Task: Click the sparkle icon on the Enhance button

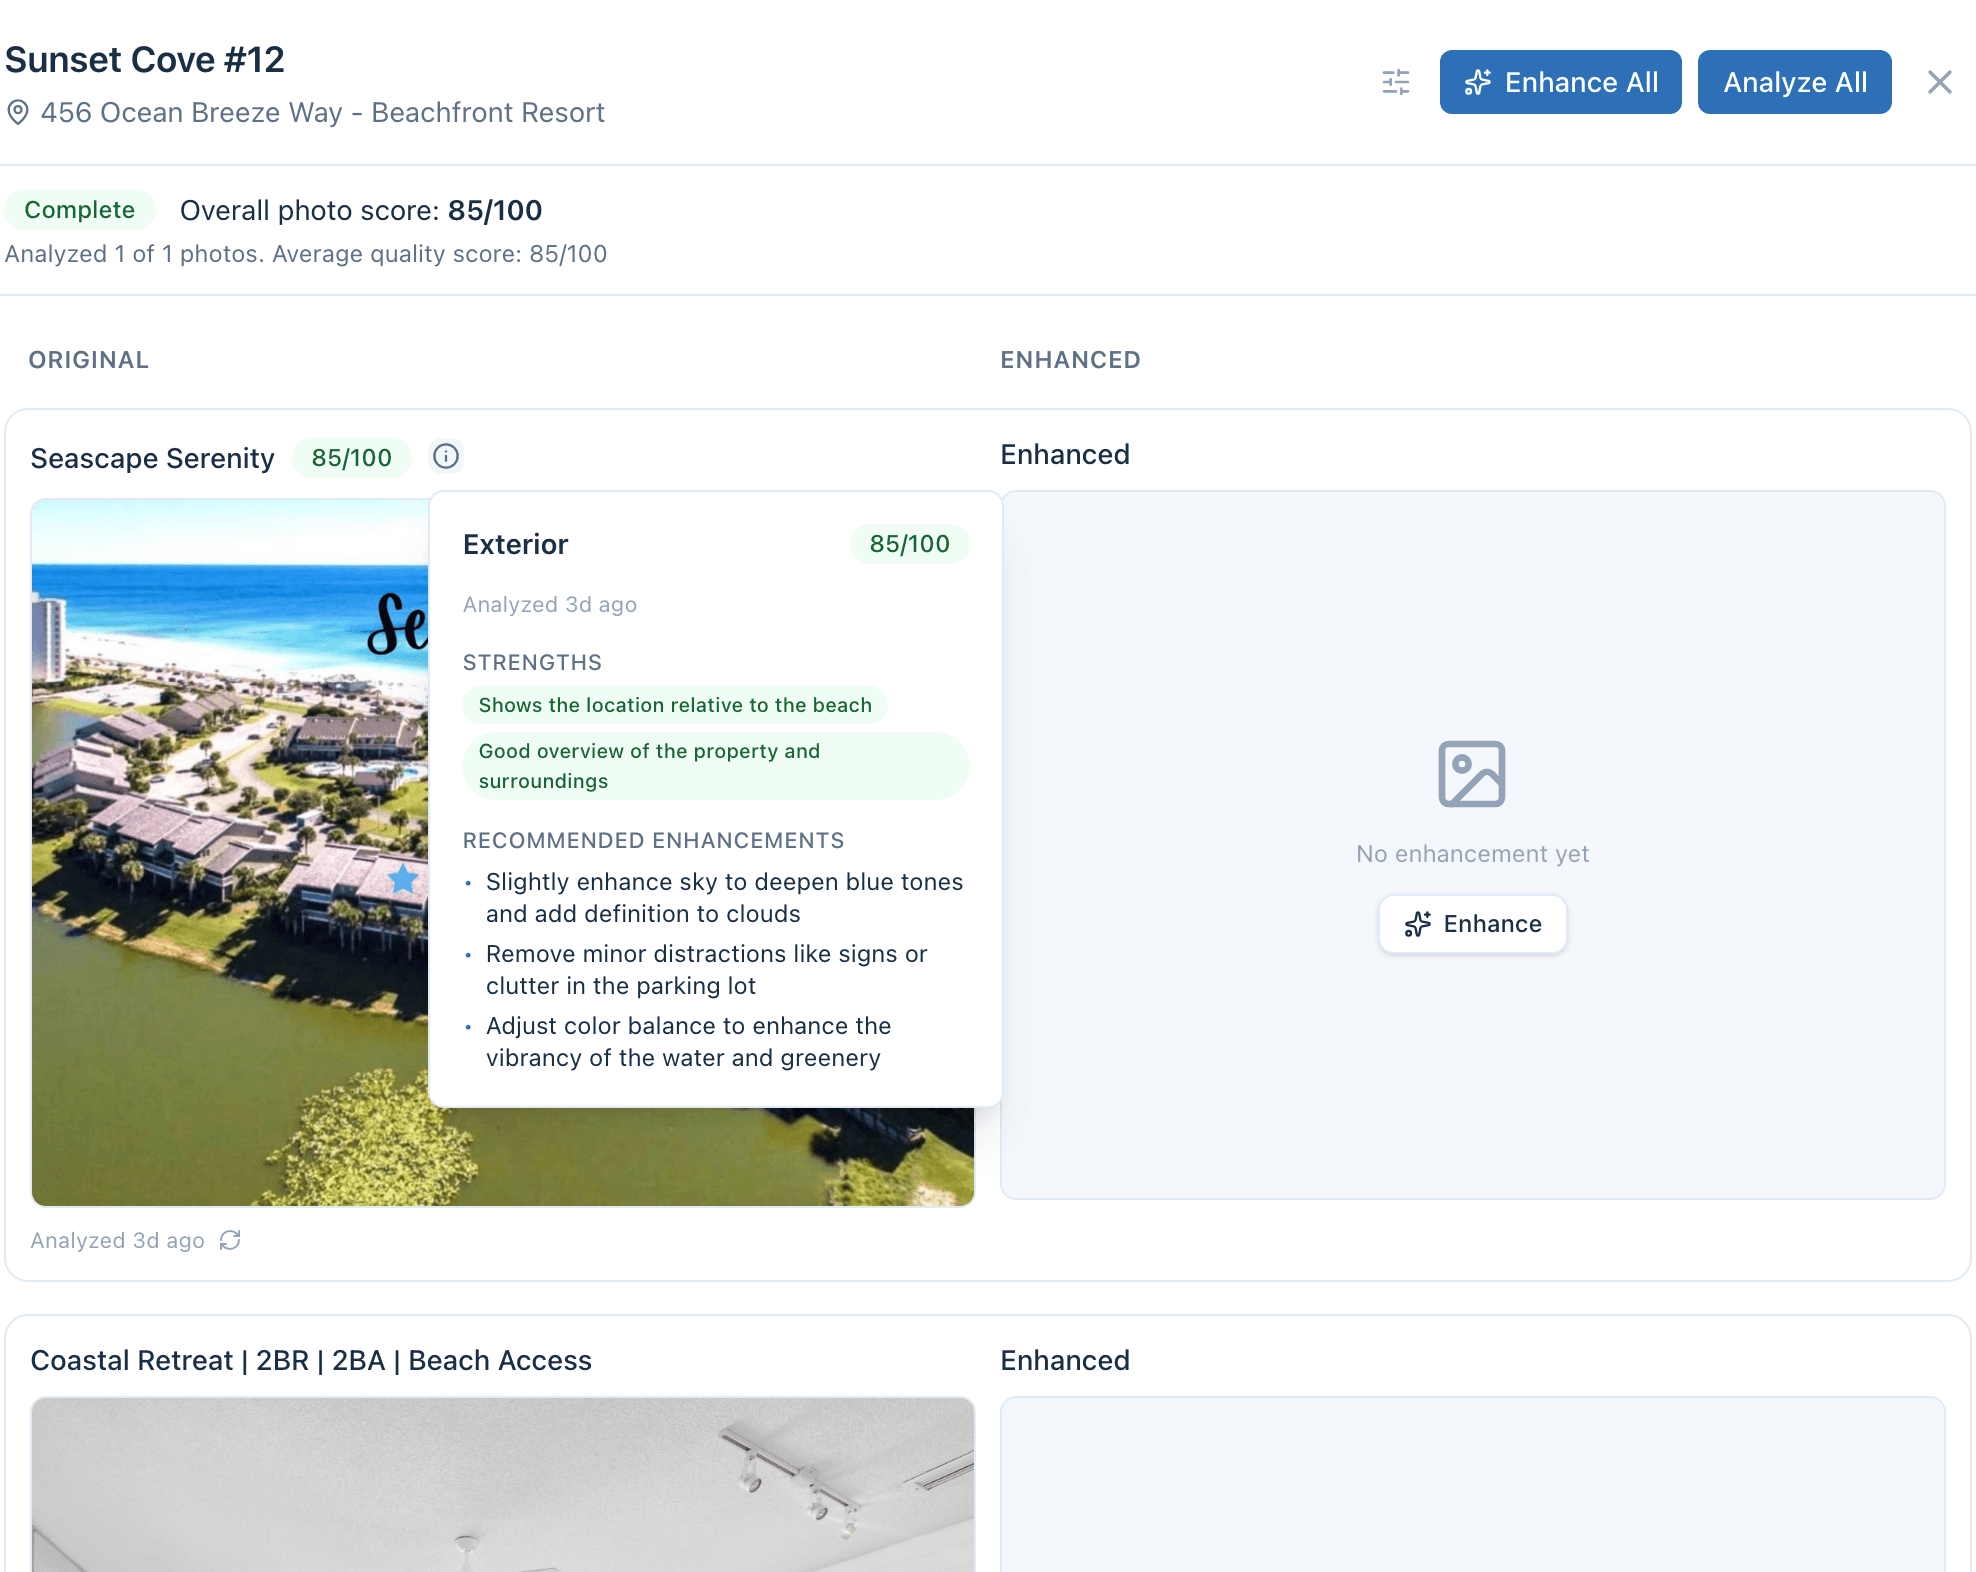Action: (x=1419, y=924)
